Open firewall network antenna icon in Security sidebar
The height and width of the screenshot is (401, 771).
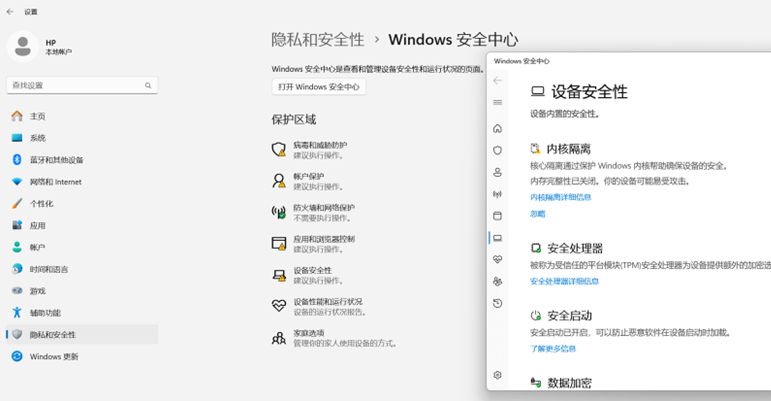[498, 194]
